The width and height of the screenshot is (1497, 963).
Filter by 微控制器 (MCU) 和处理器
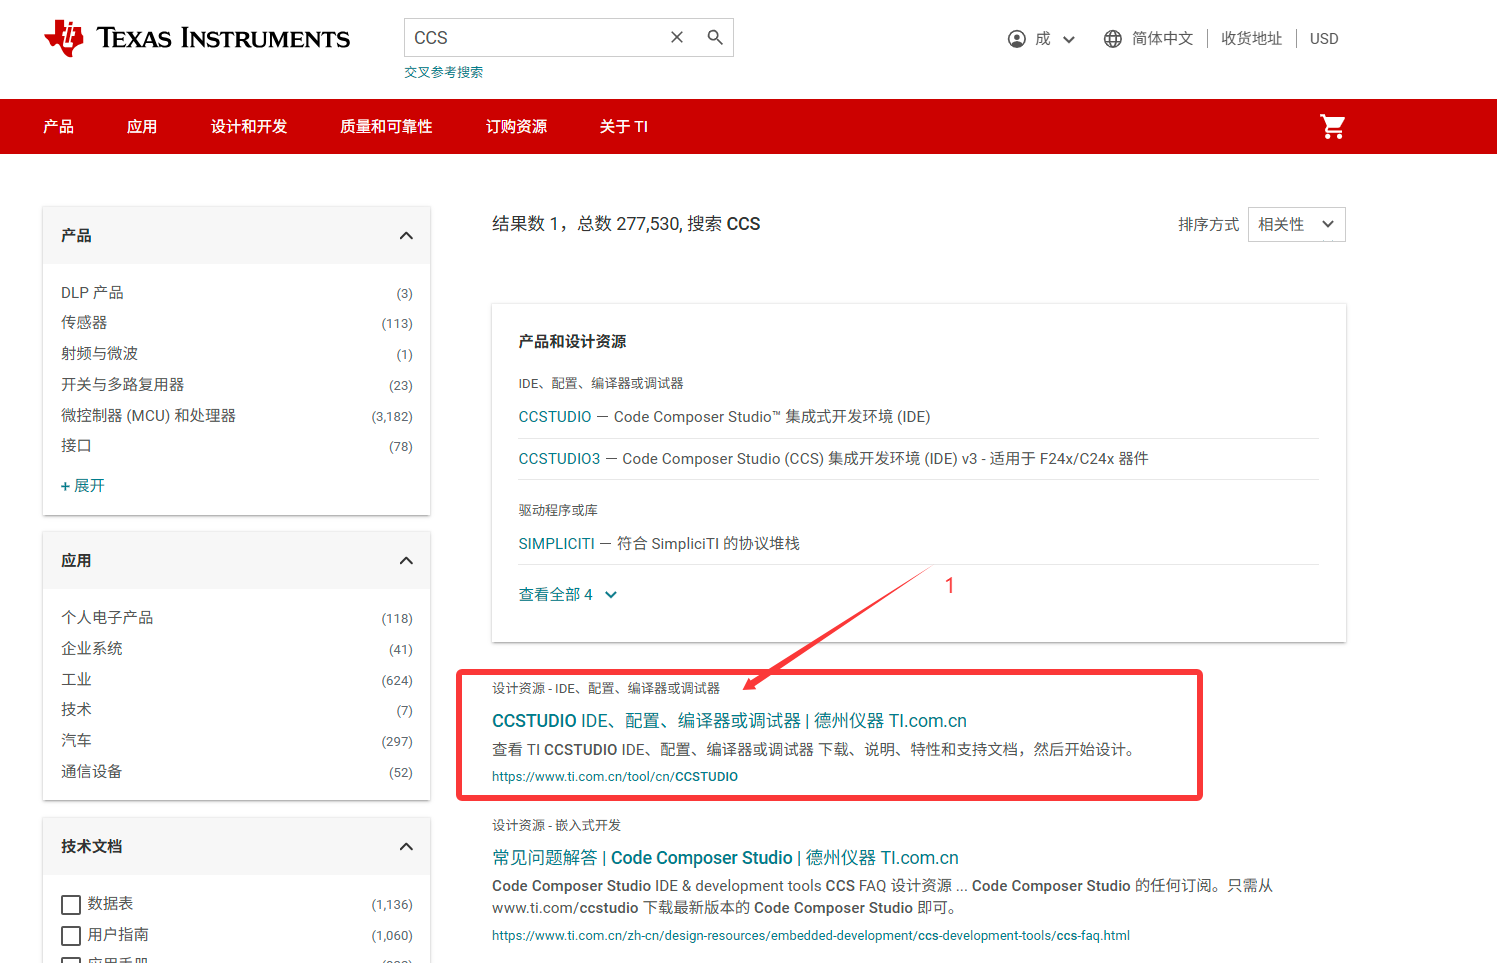tap(148, 416)
